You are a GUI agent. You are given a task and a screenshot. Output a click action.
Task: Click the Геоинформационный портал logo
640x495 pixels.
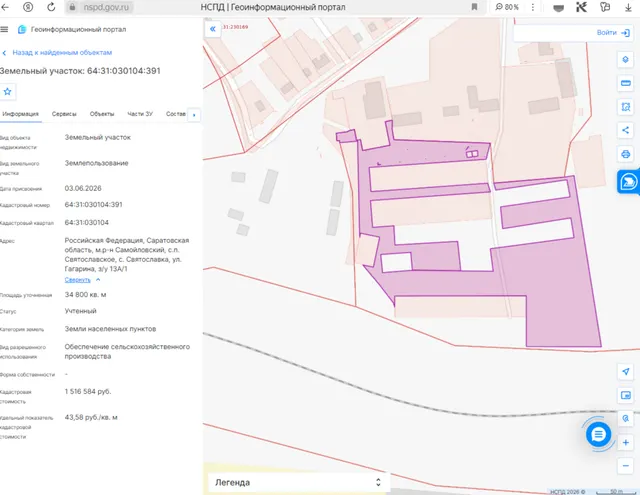pos(72,29)
